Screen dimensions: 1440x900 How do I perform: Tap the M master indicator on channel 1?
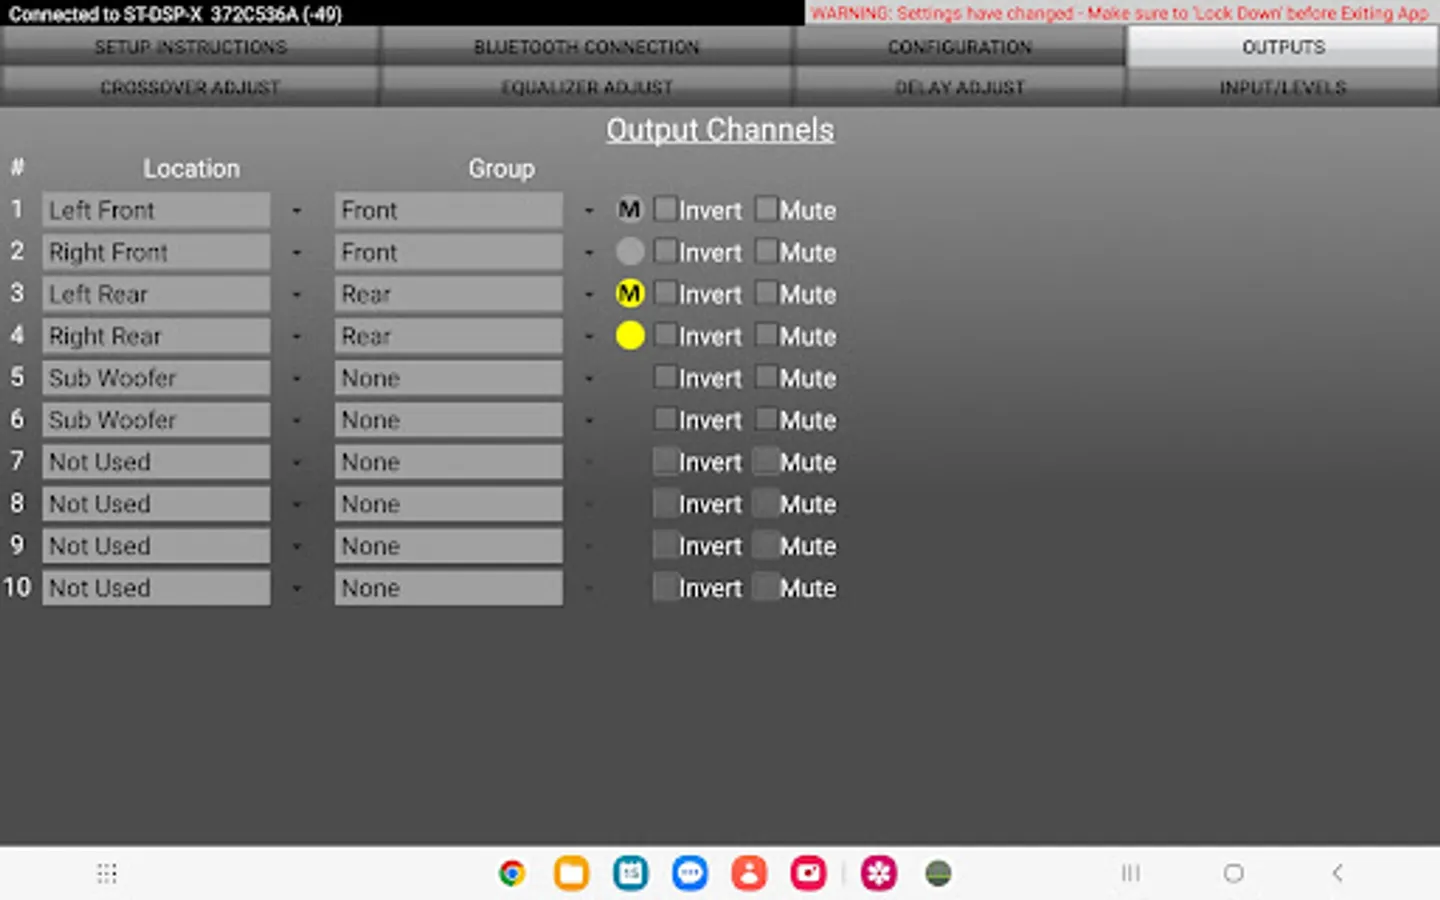pos(629,210)
